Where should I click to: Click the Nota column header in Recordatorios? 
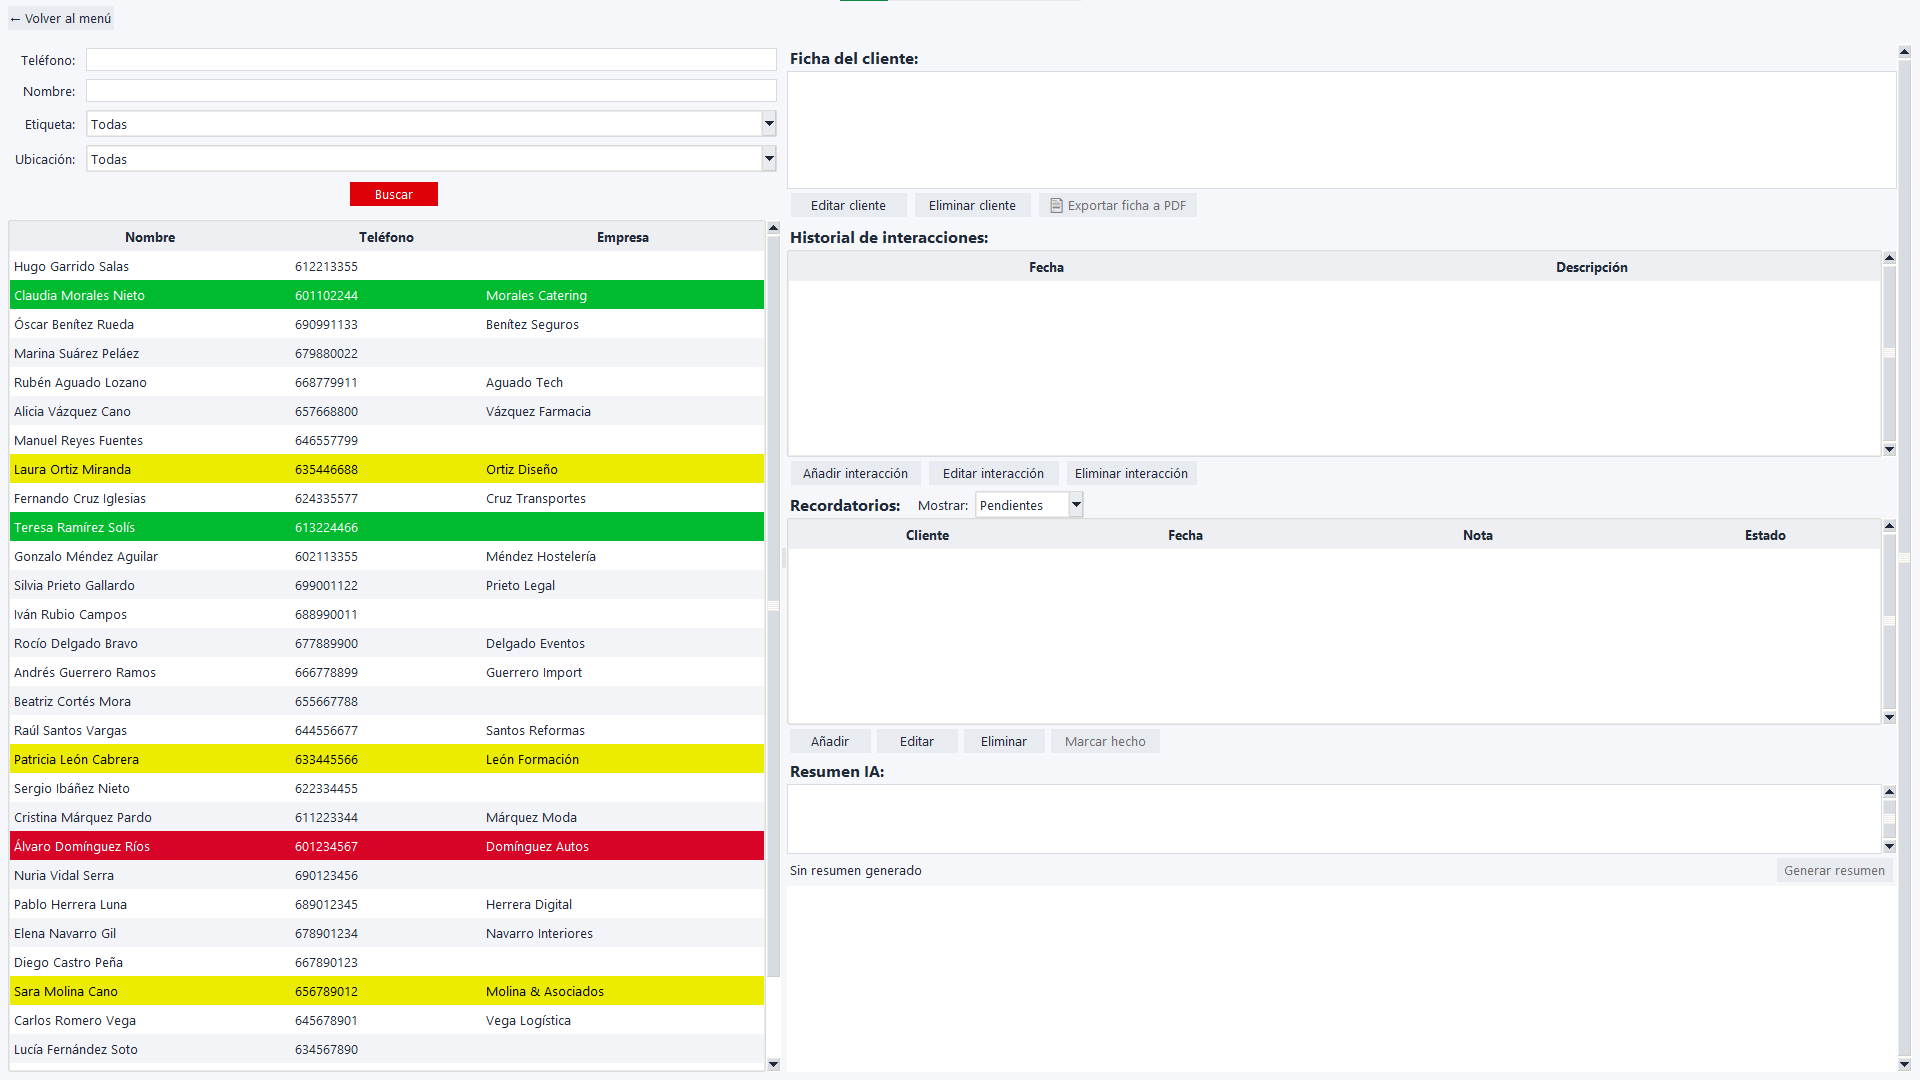tap(1478, 535)
